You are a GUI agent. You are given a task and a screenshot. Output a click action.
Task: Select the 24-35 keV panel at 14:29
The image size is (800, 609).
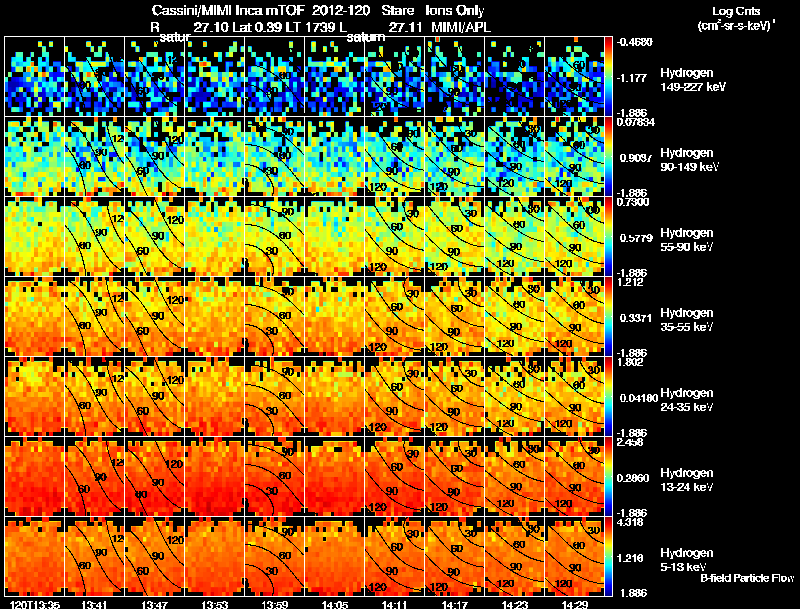coord(574,396)
